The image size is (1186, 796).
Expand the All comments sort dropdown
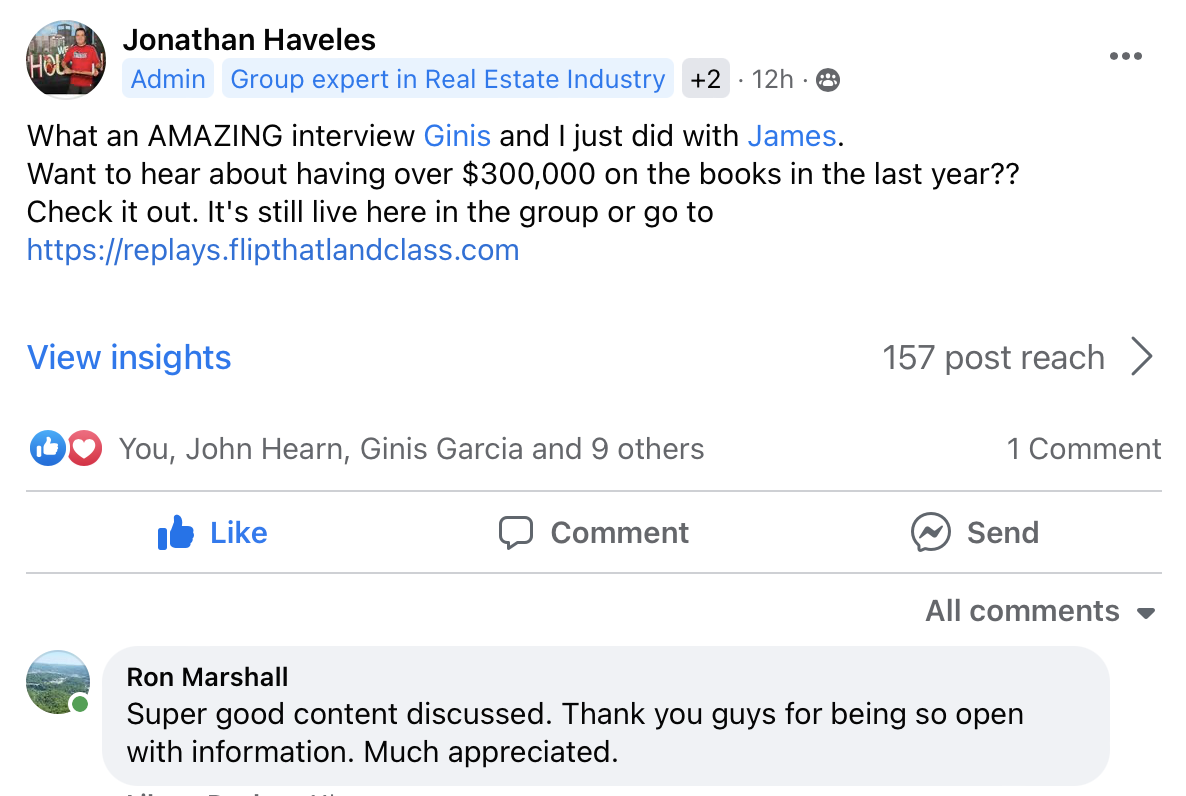[x=1040, y=611]
